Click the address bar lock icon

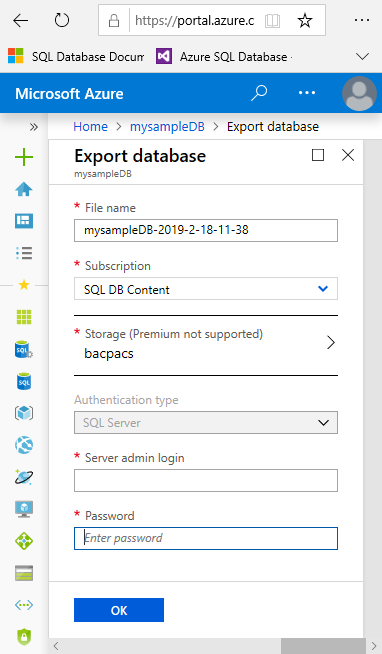click(114, 20)
